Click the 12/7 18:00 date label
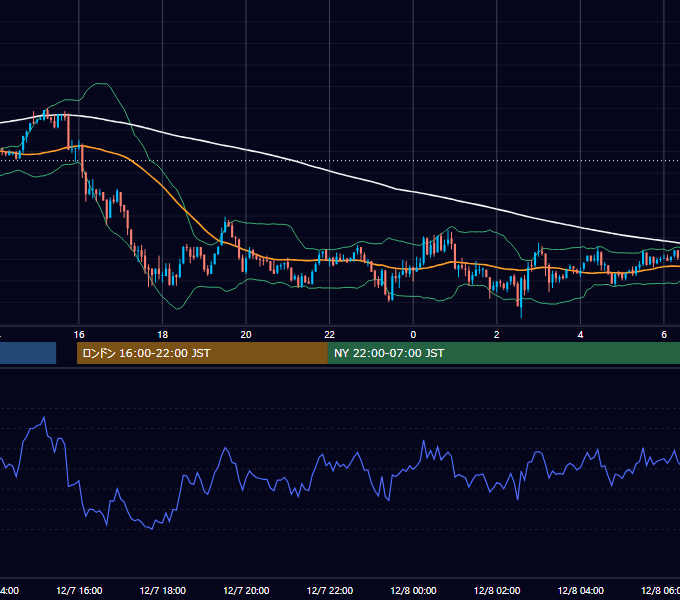 pos(163,591)
